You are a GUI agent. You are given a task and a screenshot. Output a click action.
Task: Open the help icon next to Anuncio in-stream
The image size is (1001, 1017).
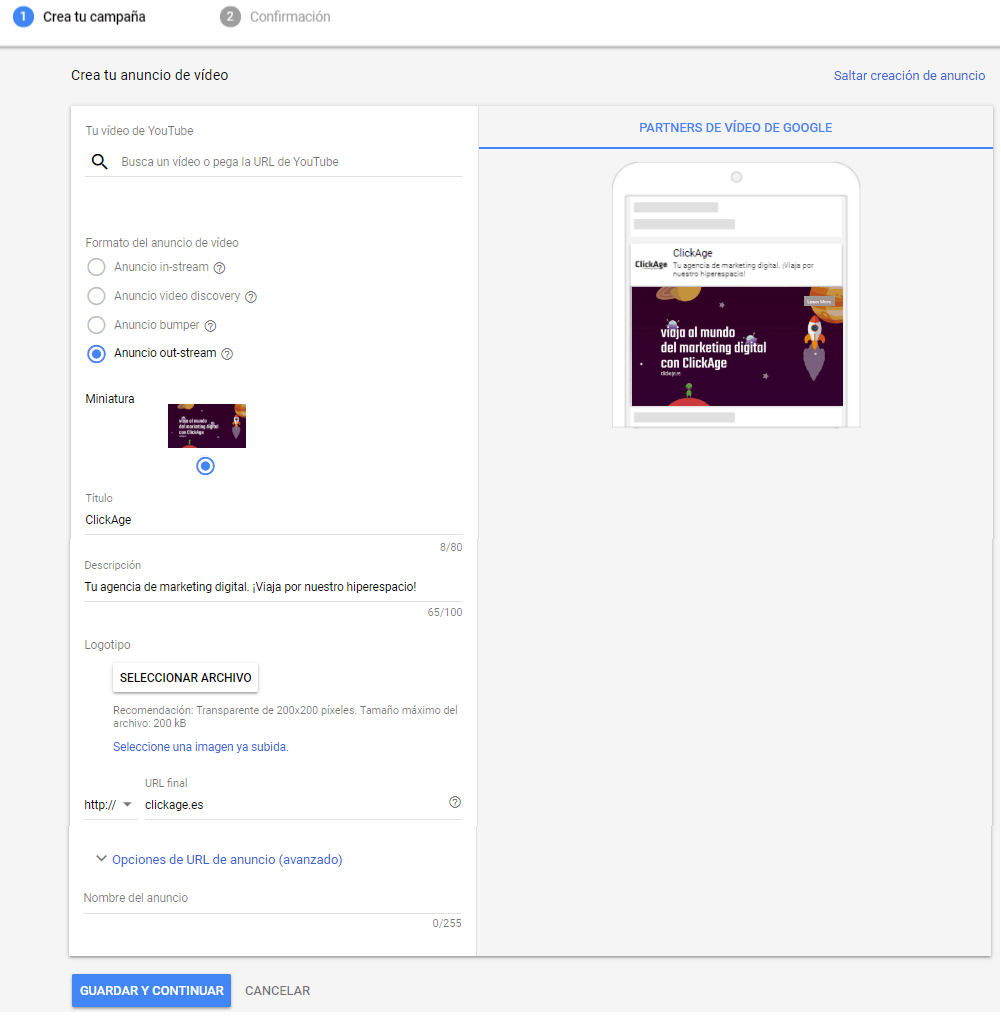(x=219, y=267)
